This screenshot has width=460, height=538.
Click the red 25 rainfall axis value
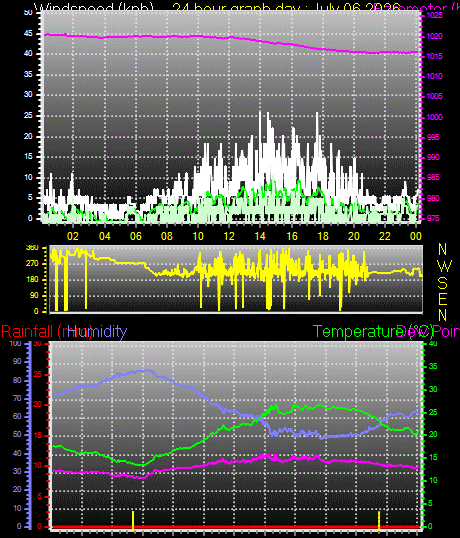(x=38, y=374)
